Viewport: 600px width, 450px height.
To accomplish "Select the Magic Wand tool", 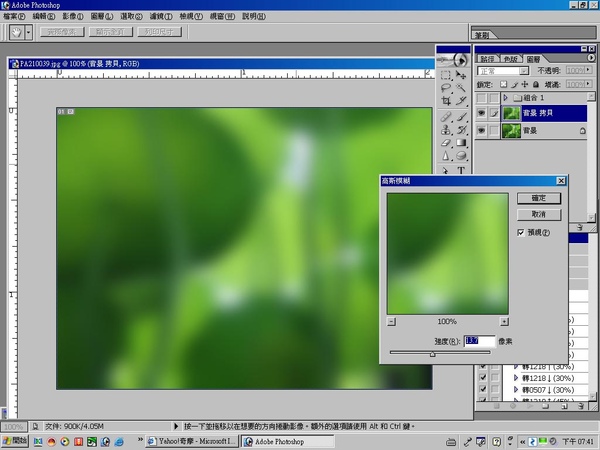I will 461,88.
